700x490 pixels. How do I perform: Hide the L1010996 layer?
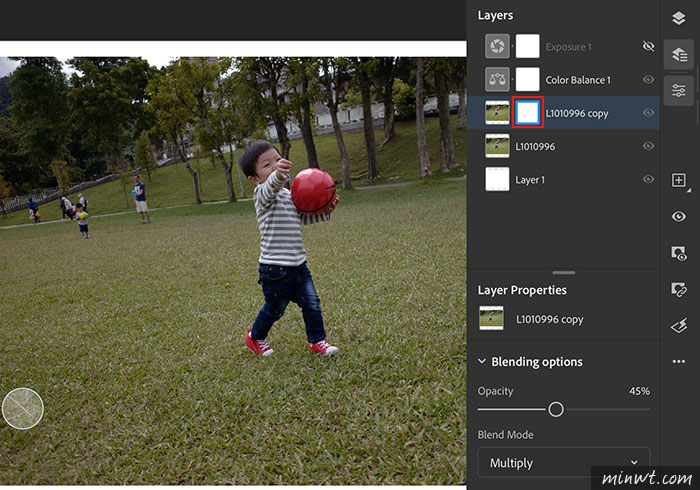648,146
